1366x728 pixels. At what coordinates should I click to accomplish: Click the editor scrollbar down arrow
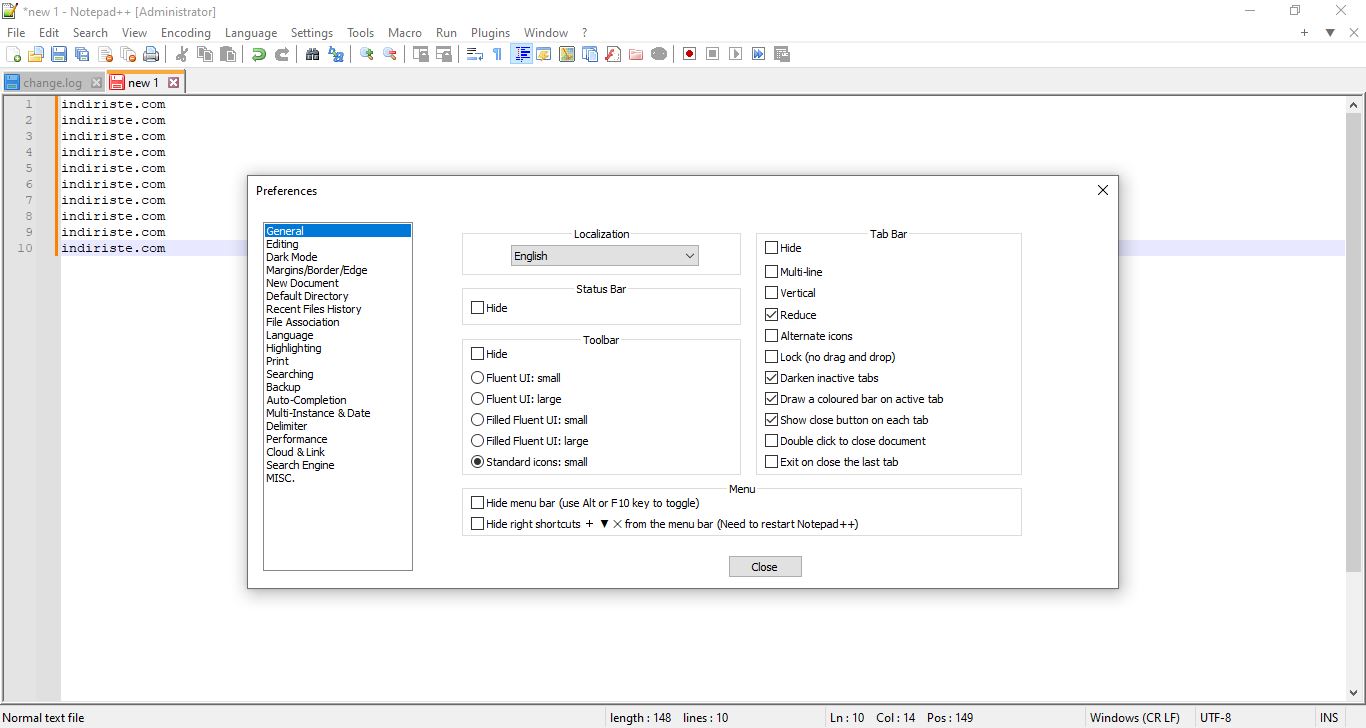click(x=1355, y=693)
